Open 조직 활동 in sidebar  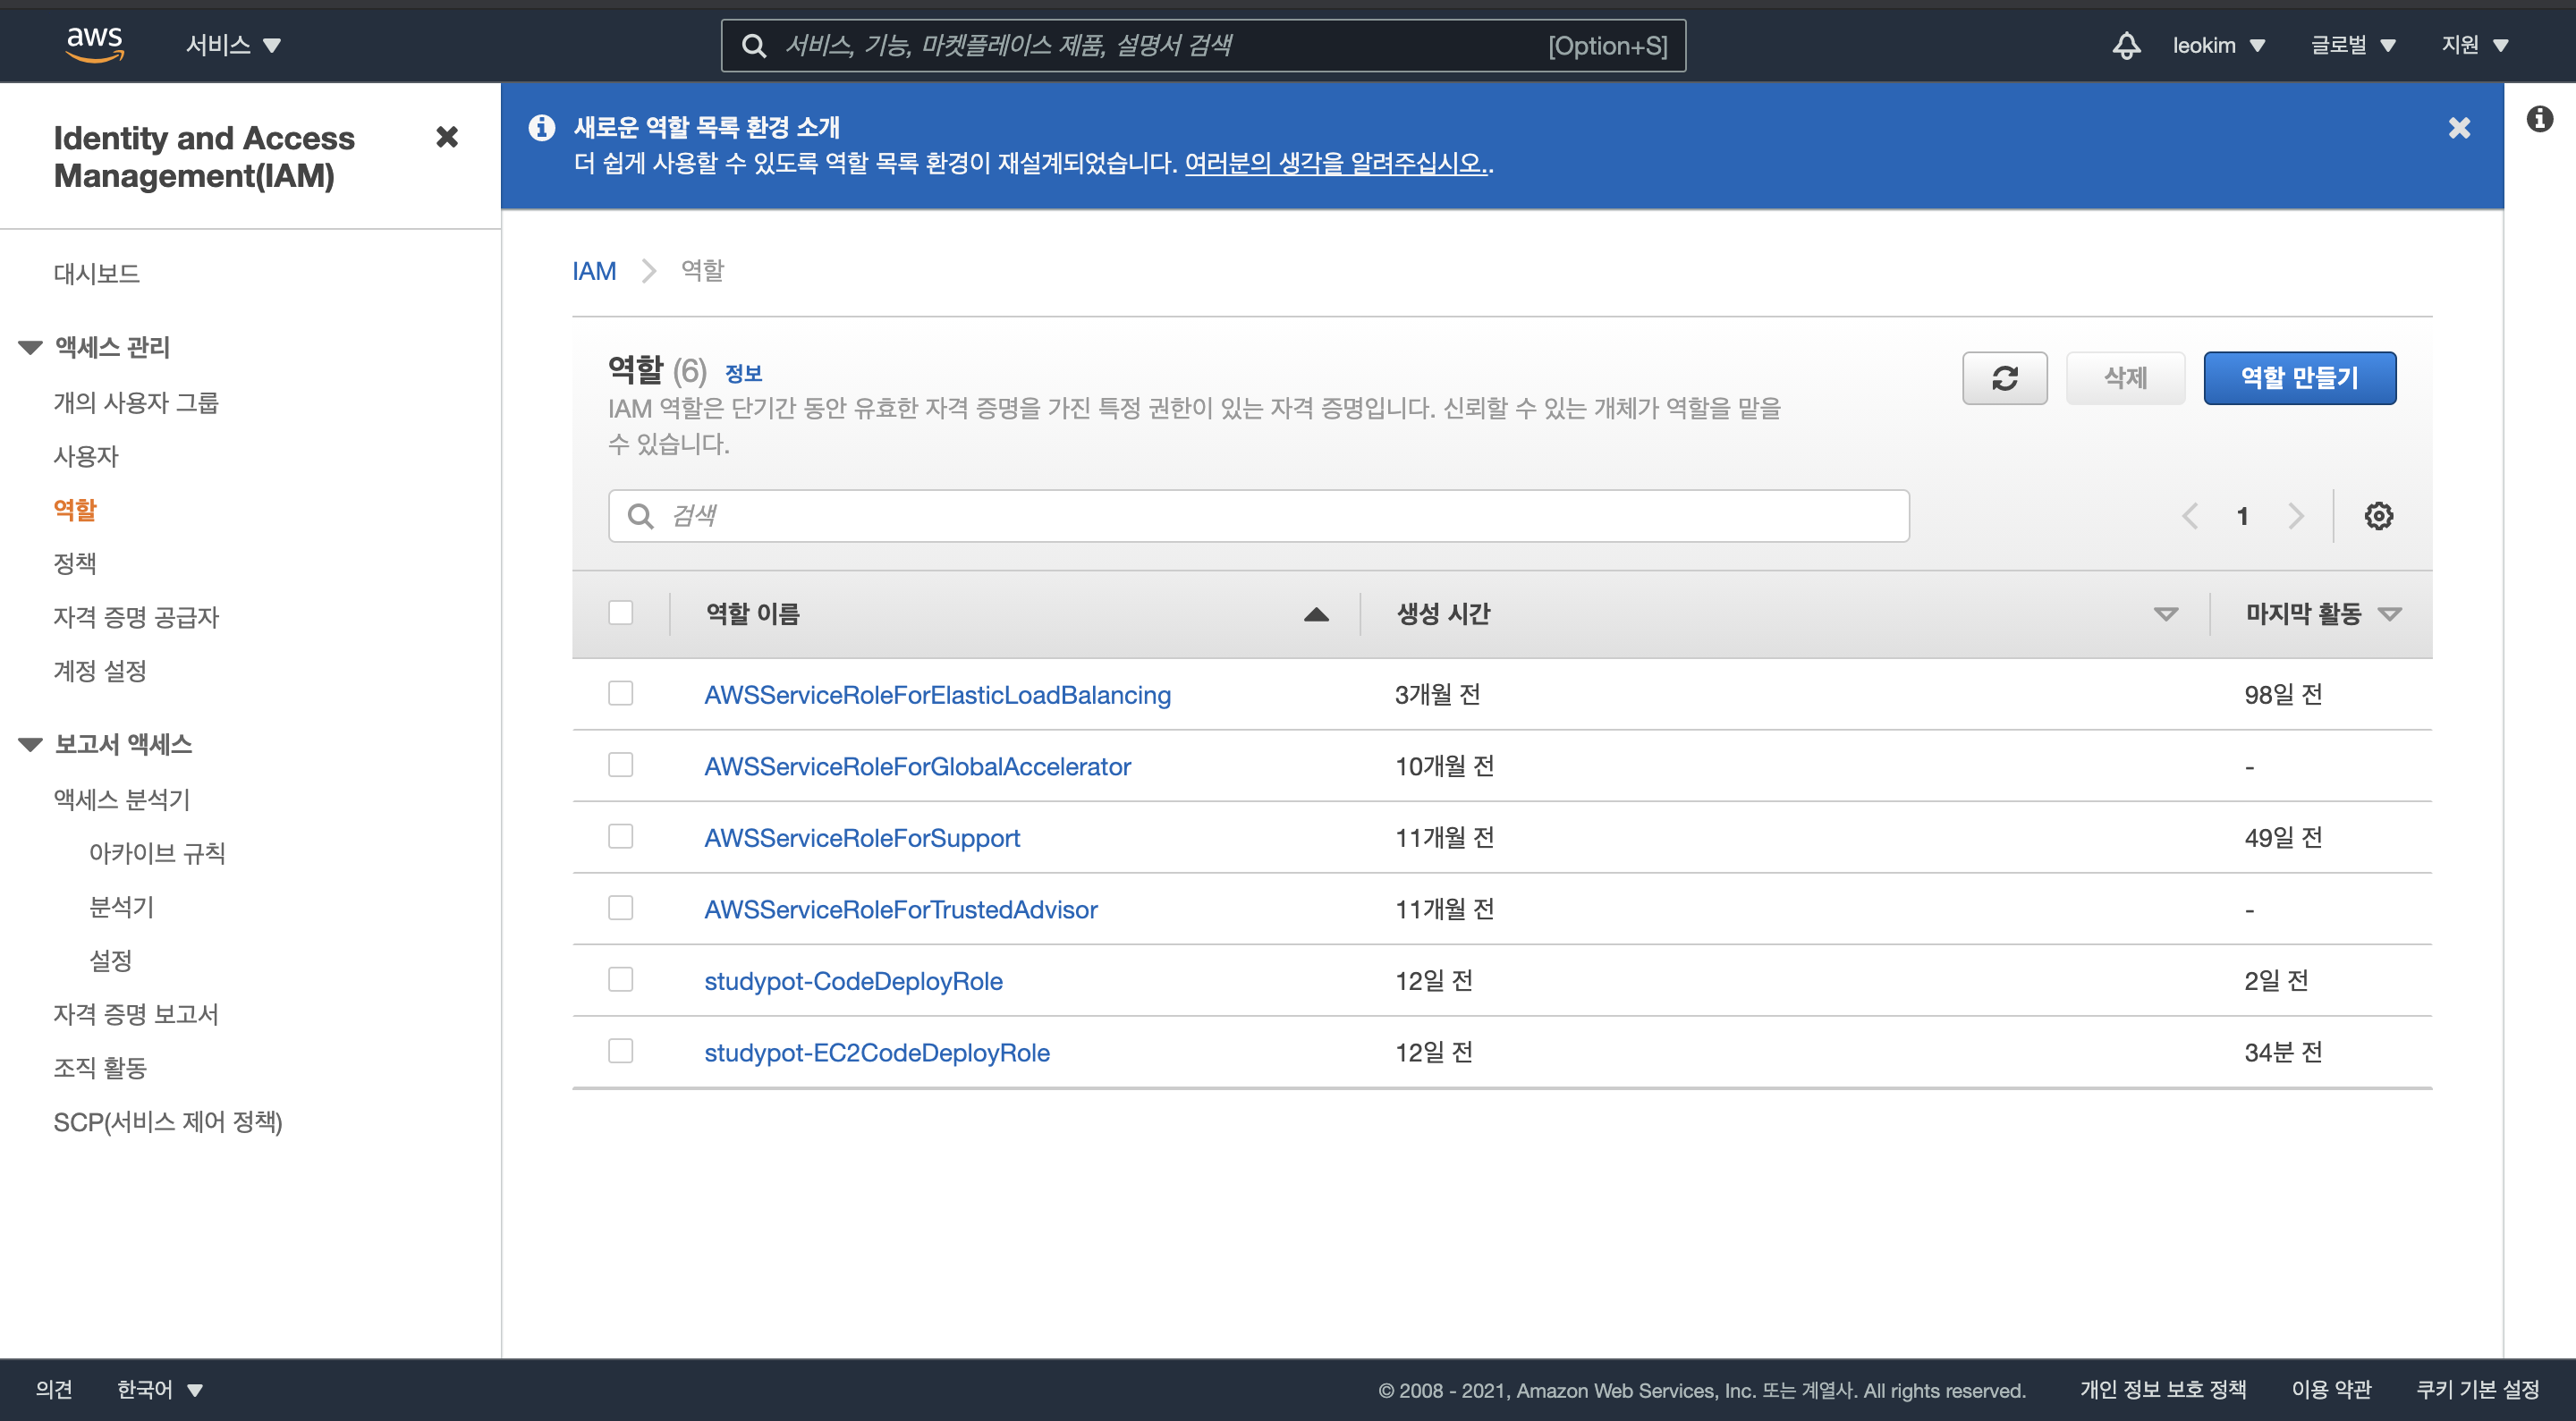100,1068
